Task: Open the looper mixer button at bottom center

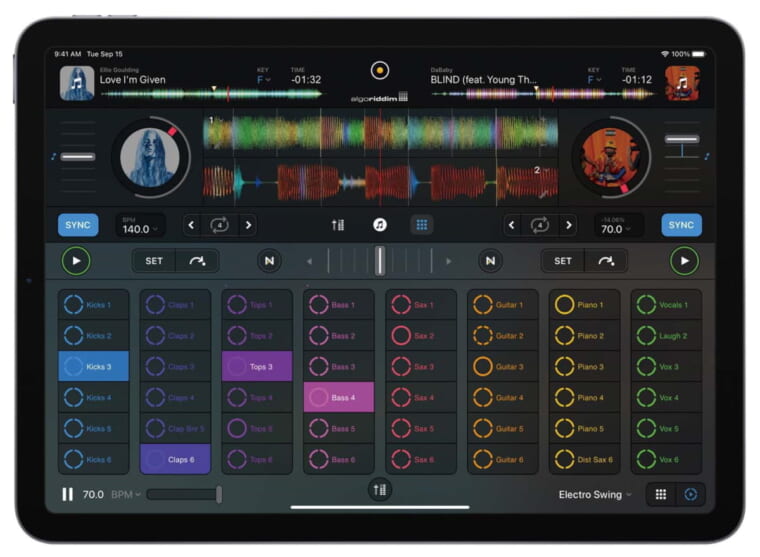Action: (380, 490)
